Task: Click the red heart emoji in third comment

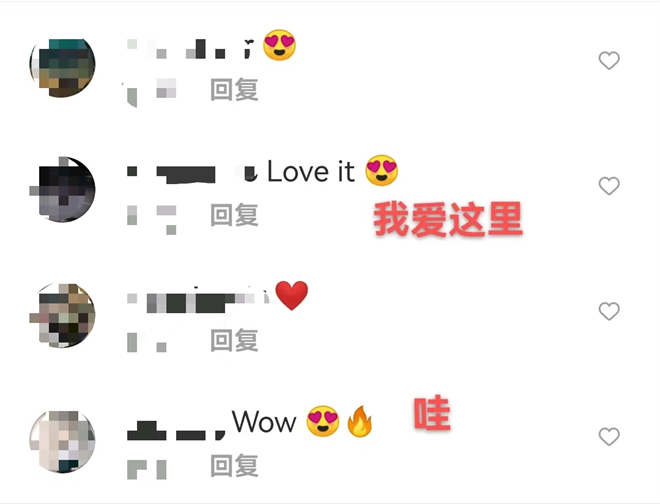Action: tap(292, 295)
